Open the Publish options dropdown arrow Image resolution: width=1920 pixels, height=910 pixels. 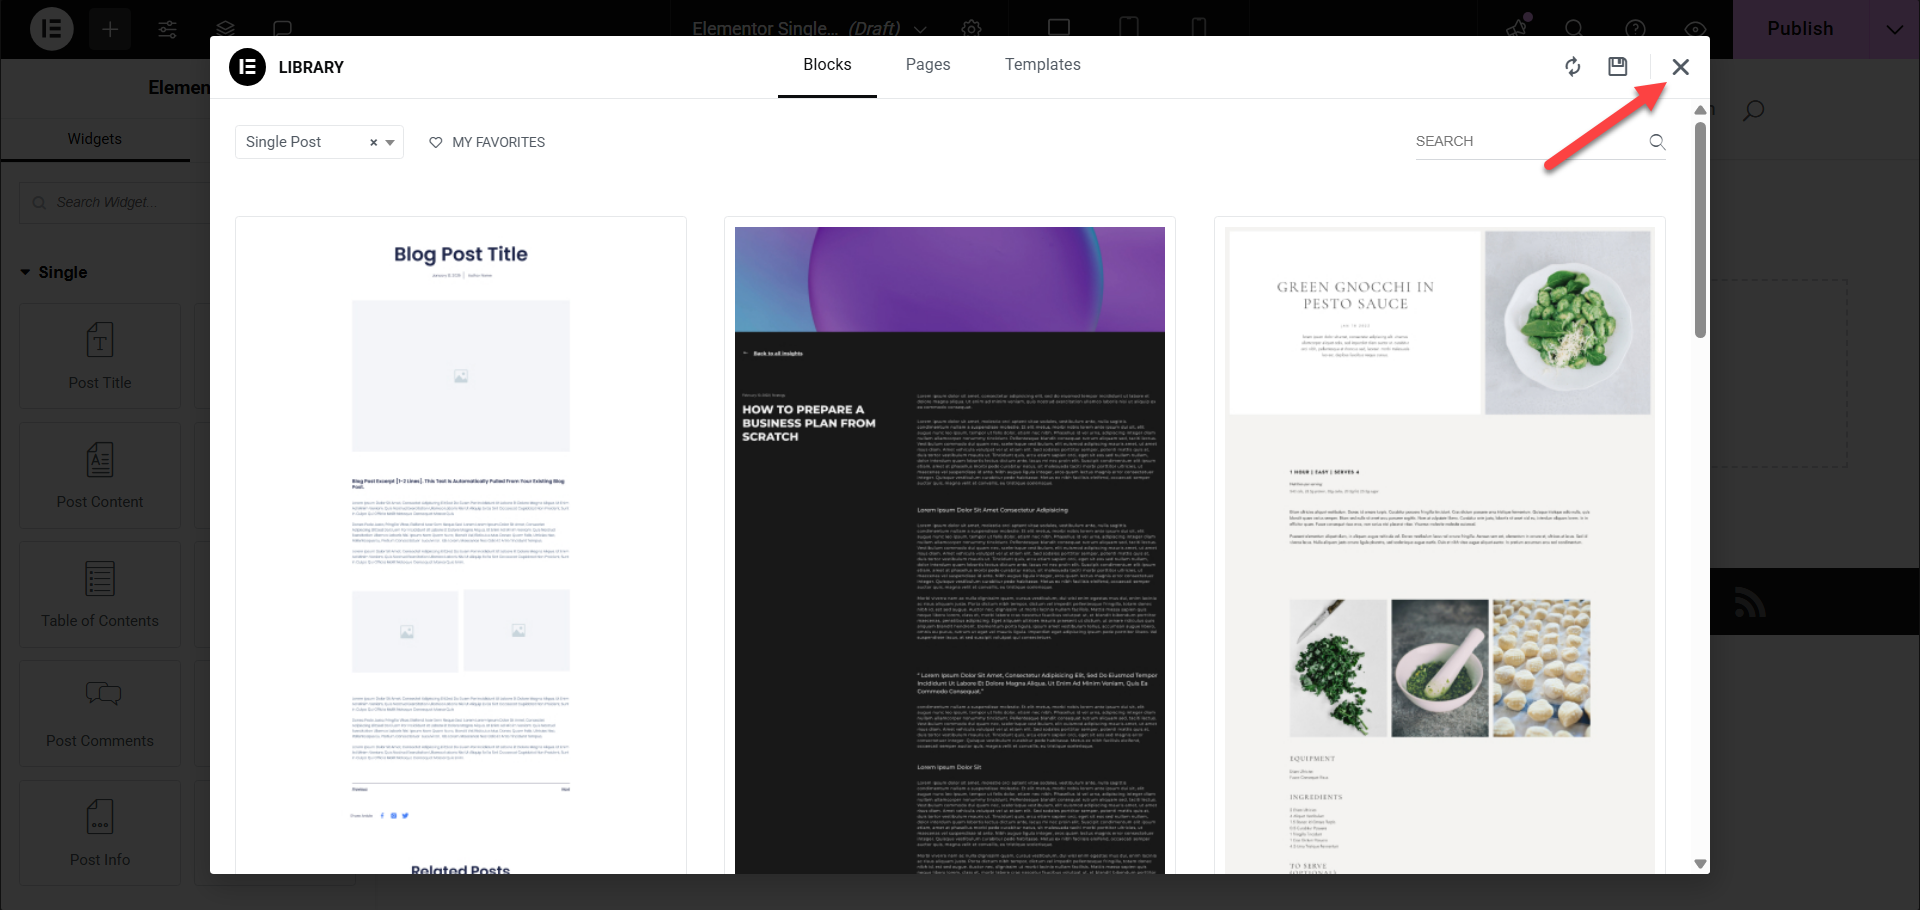1894,29
